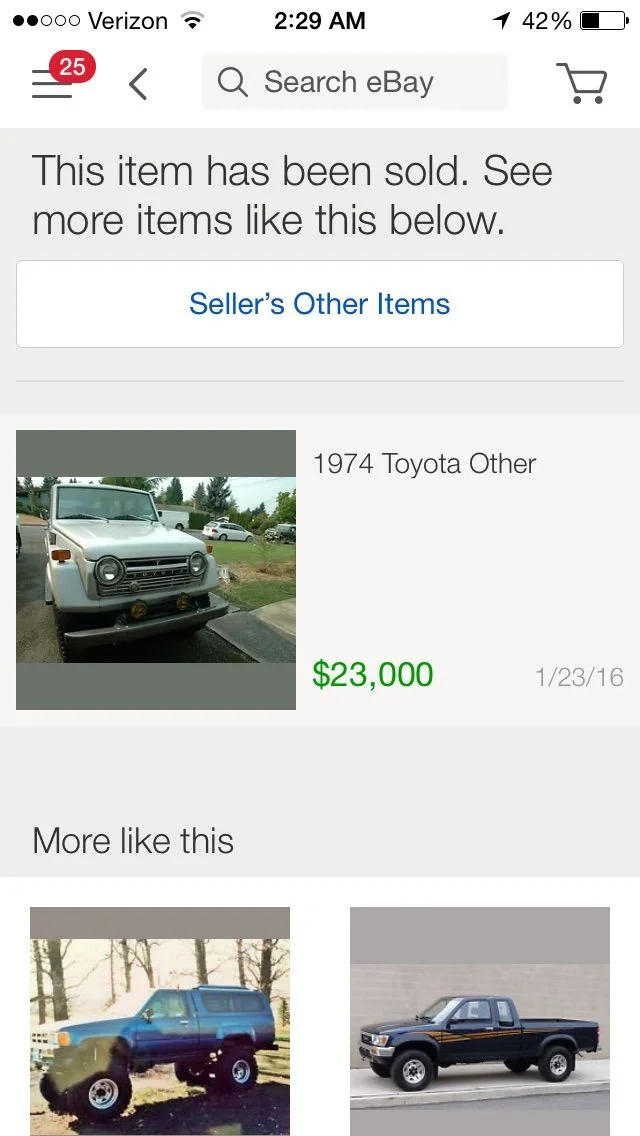Tap the search magnifier icon
Image resolution: width=640 pixels, height=1136 pixels.
click(x=232, y=82)
